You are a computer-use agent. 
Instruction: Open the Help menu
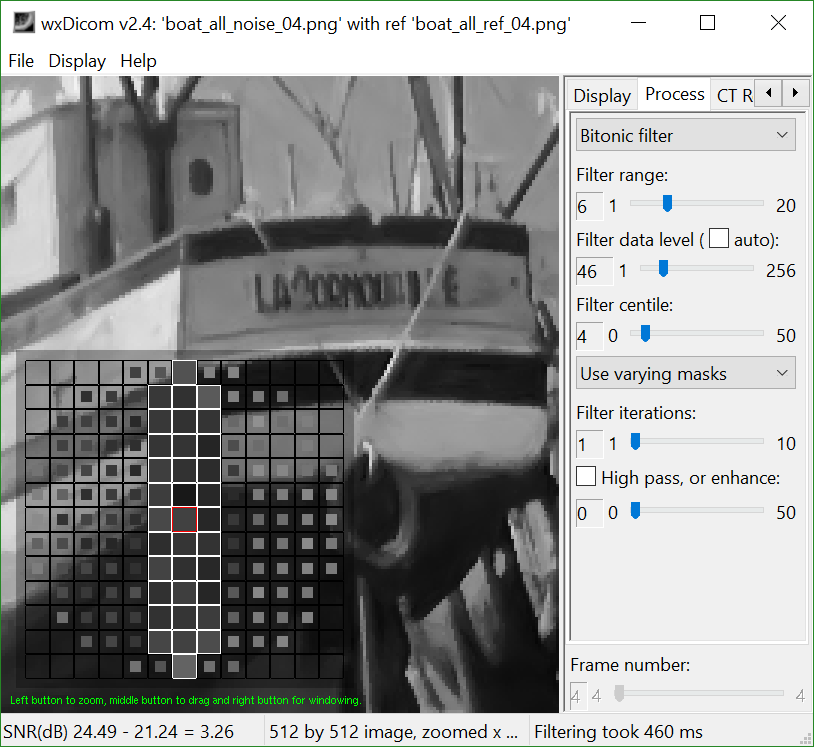coord(138,61)
